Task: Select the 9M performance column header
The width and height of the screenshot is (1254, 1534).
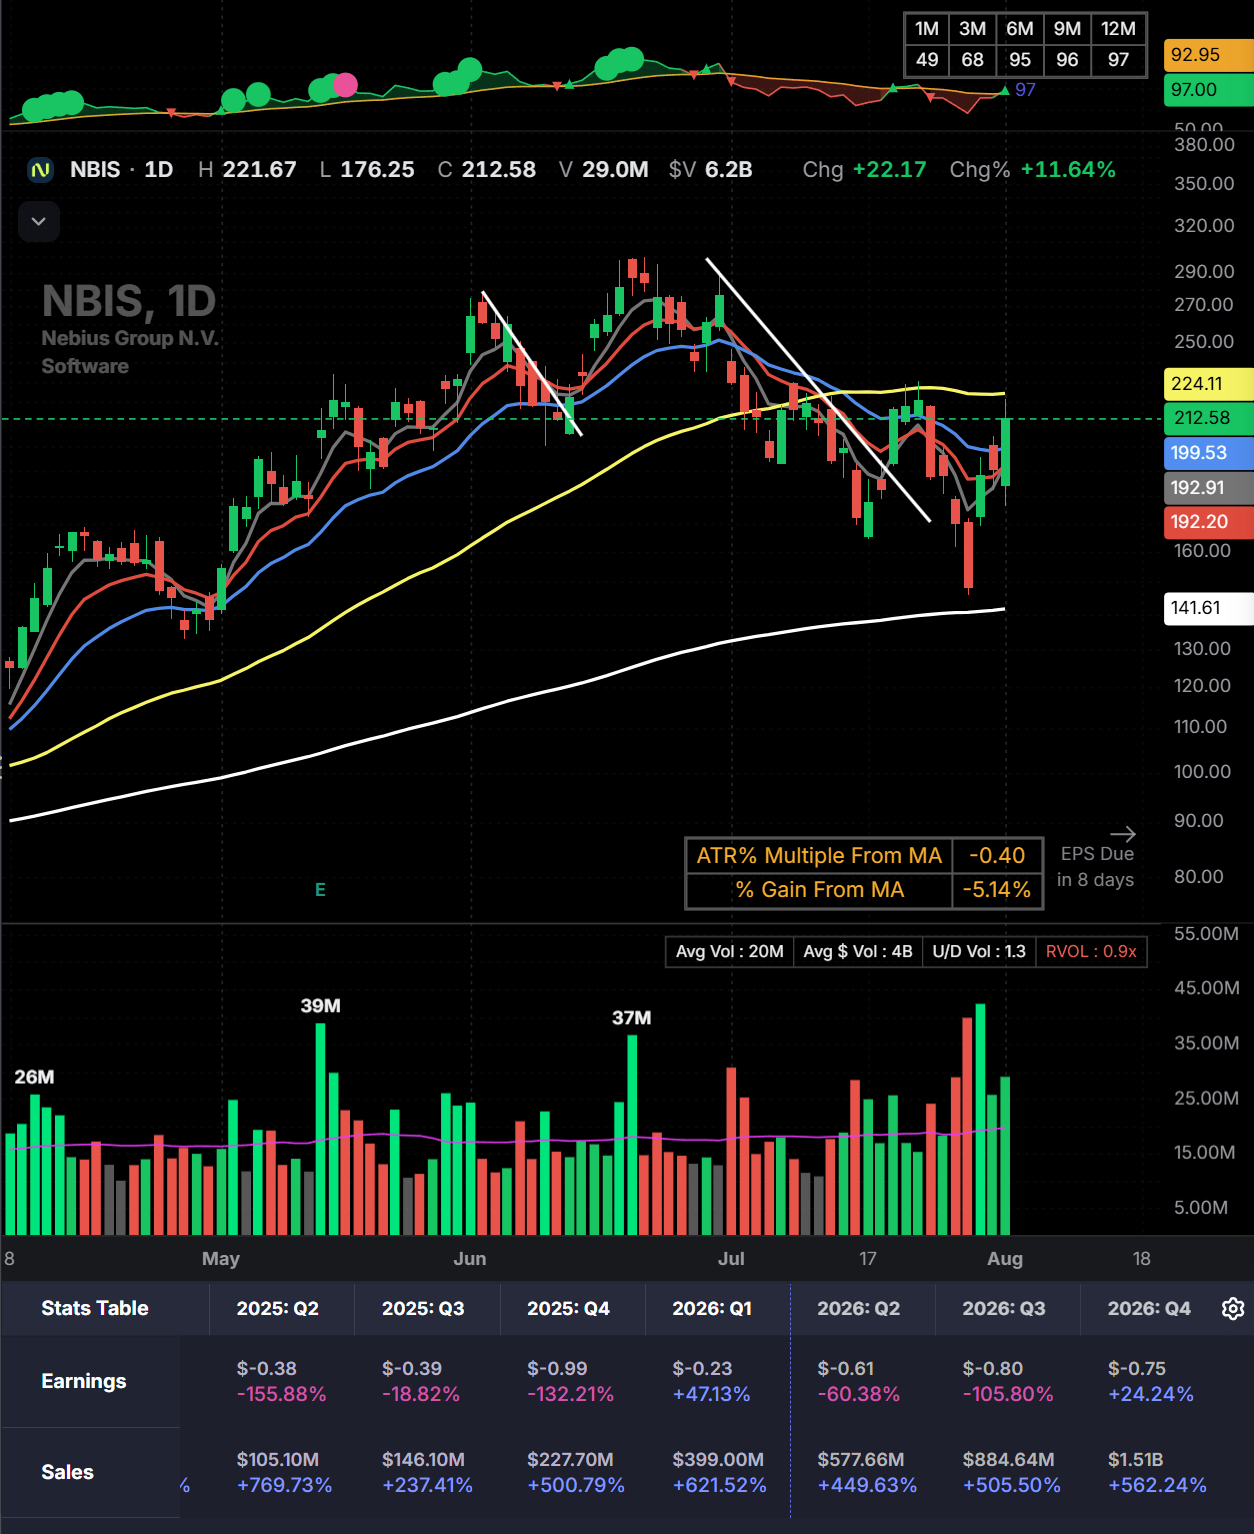Action: 1067,29
